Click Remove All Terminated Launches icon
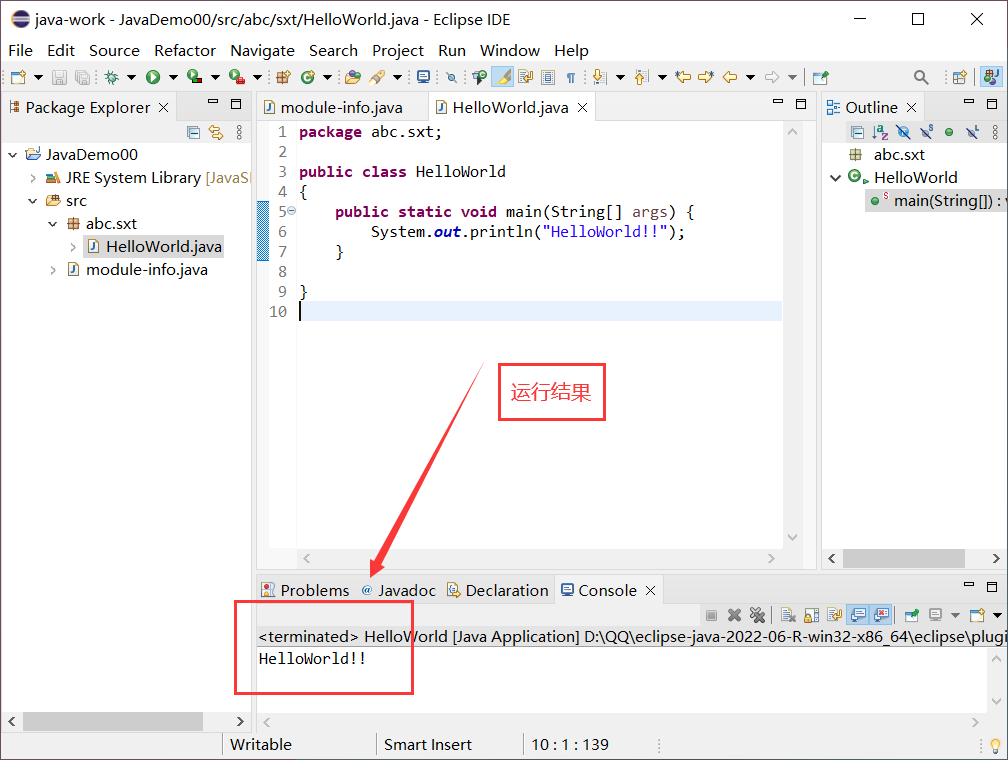Screen dimensions: 1008x760 (757, 615)
